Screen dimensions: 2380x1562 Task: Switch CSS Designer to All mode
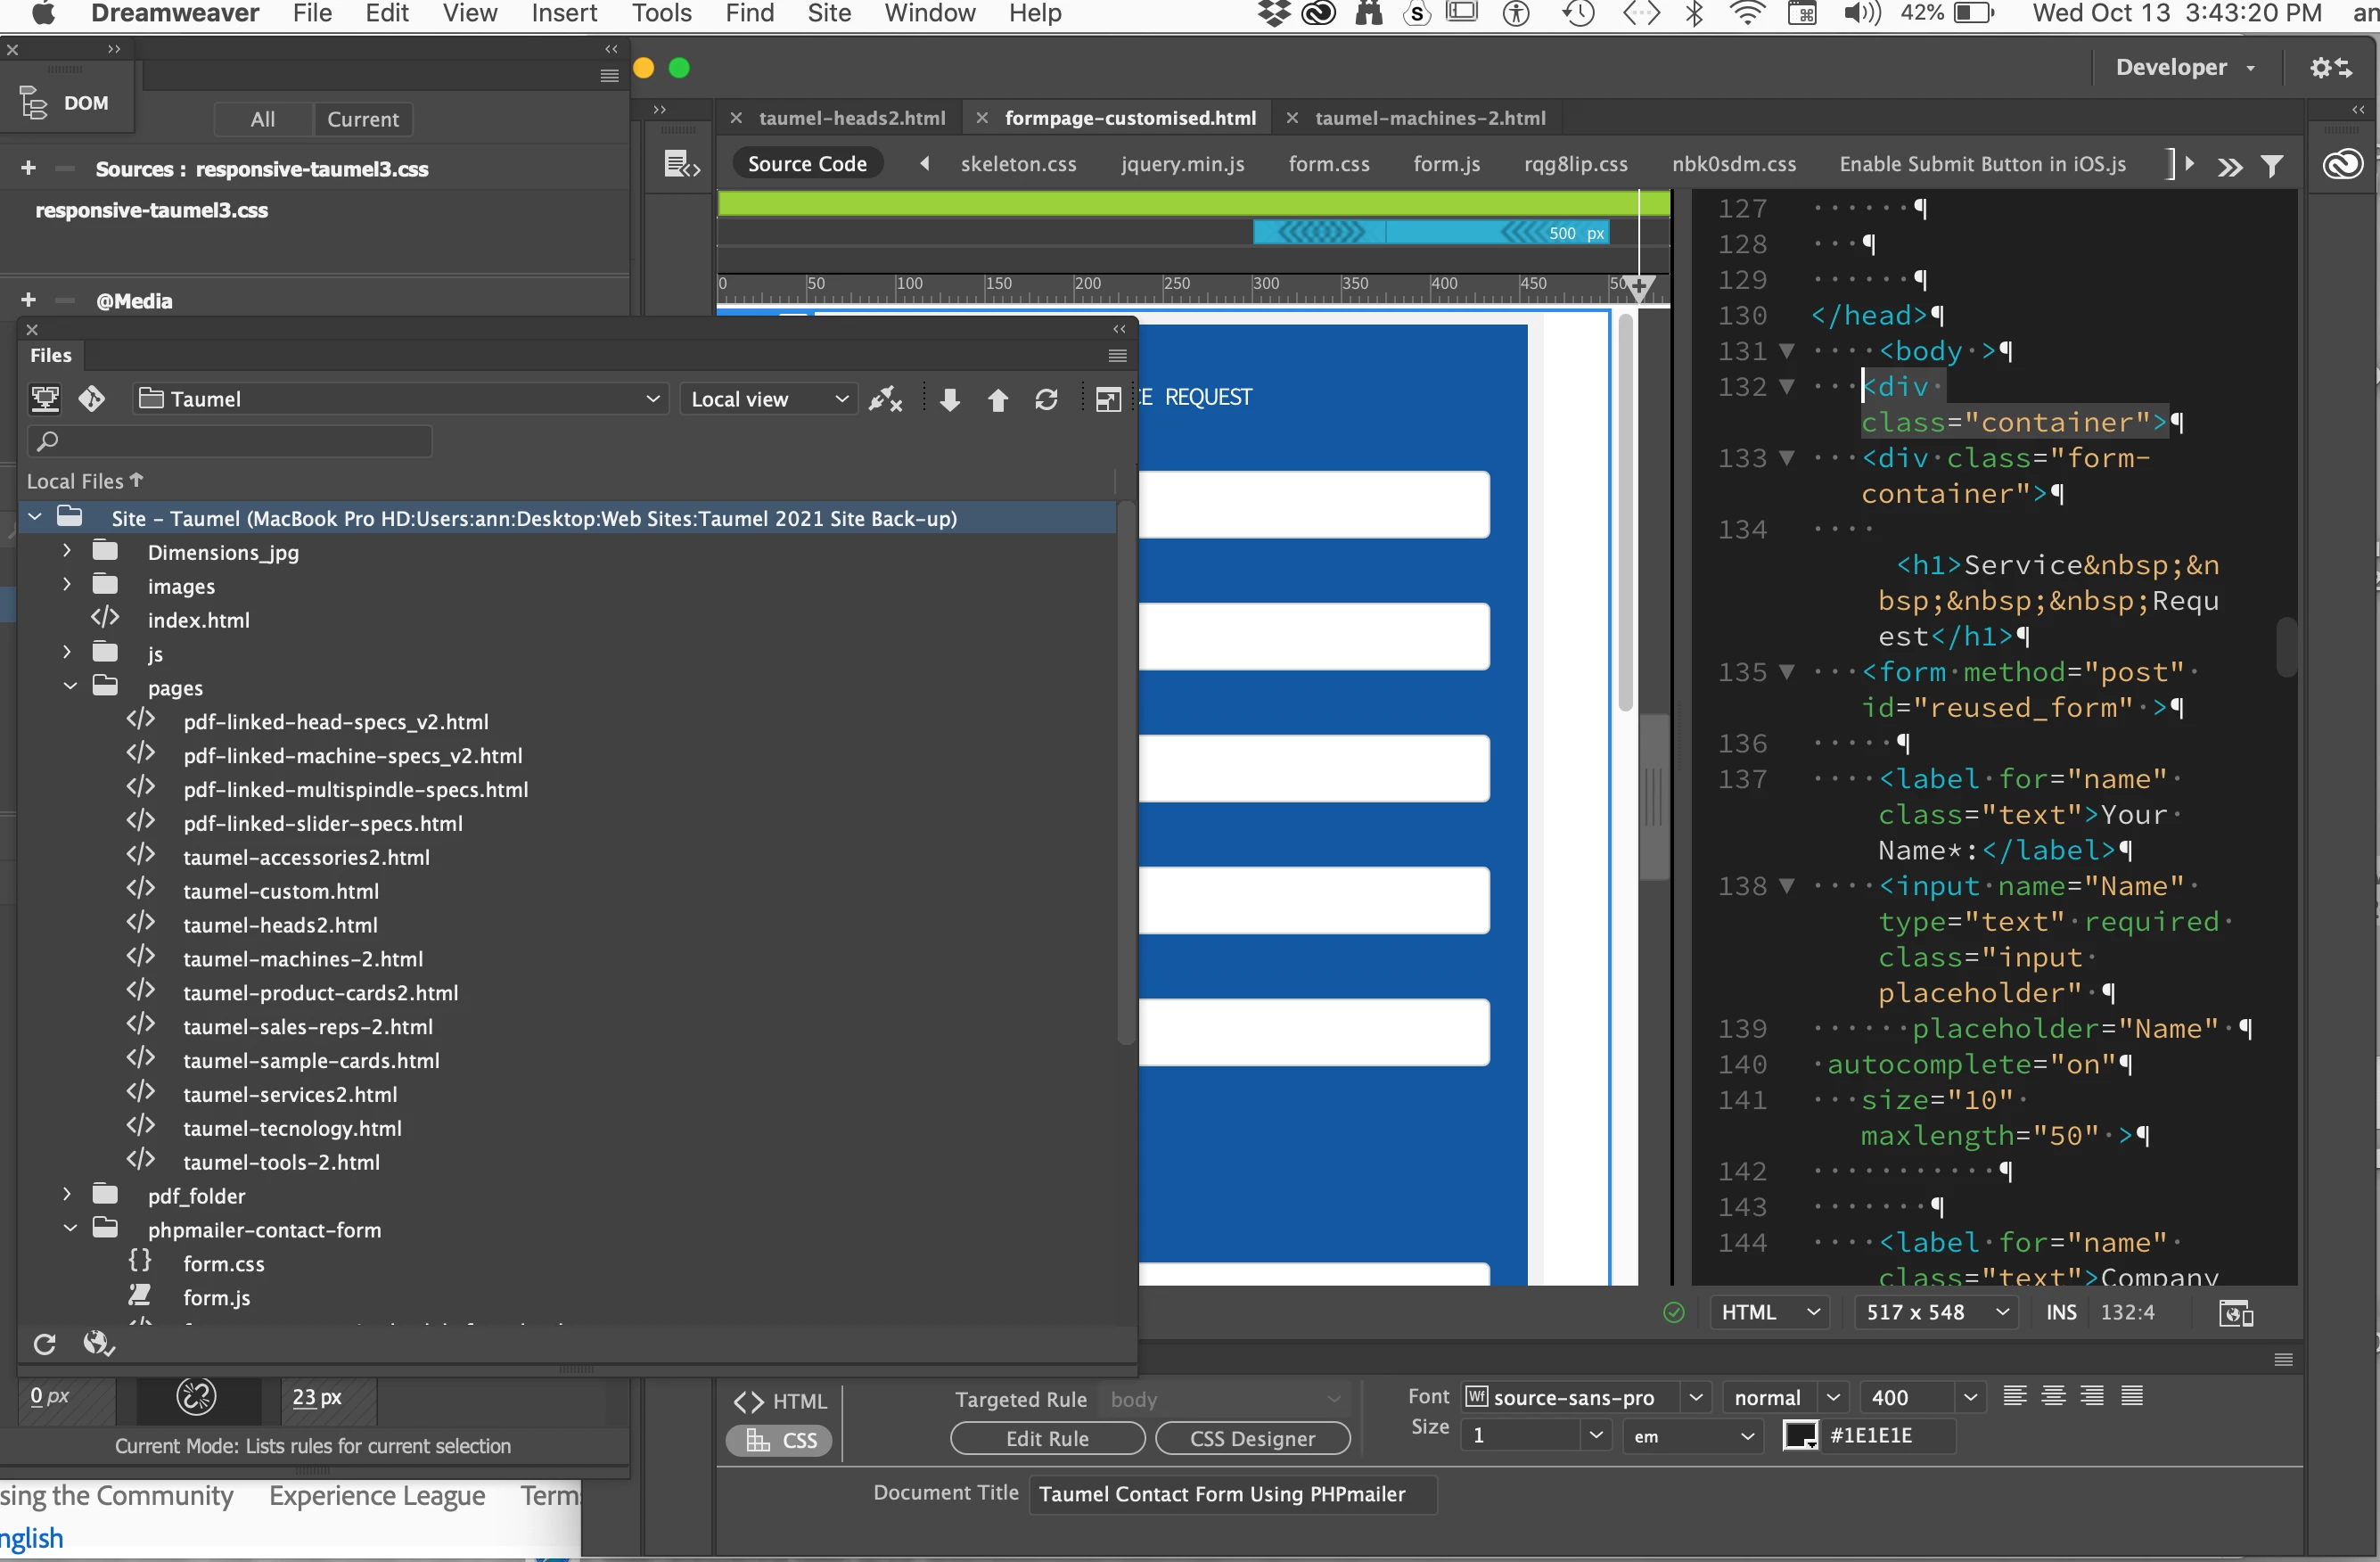pos(262,119)
